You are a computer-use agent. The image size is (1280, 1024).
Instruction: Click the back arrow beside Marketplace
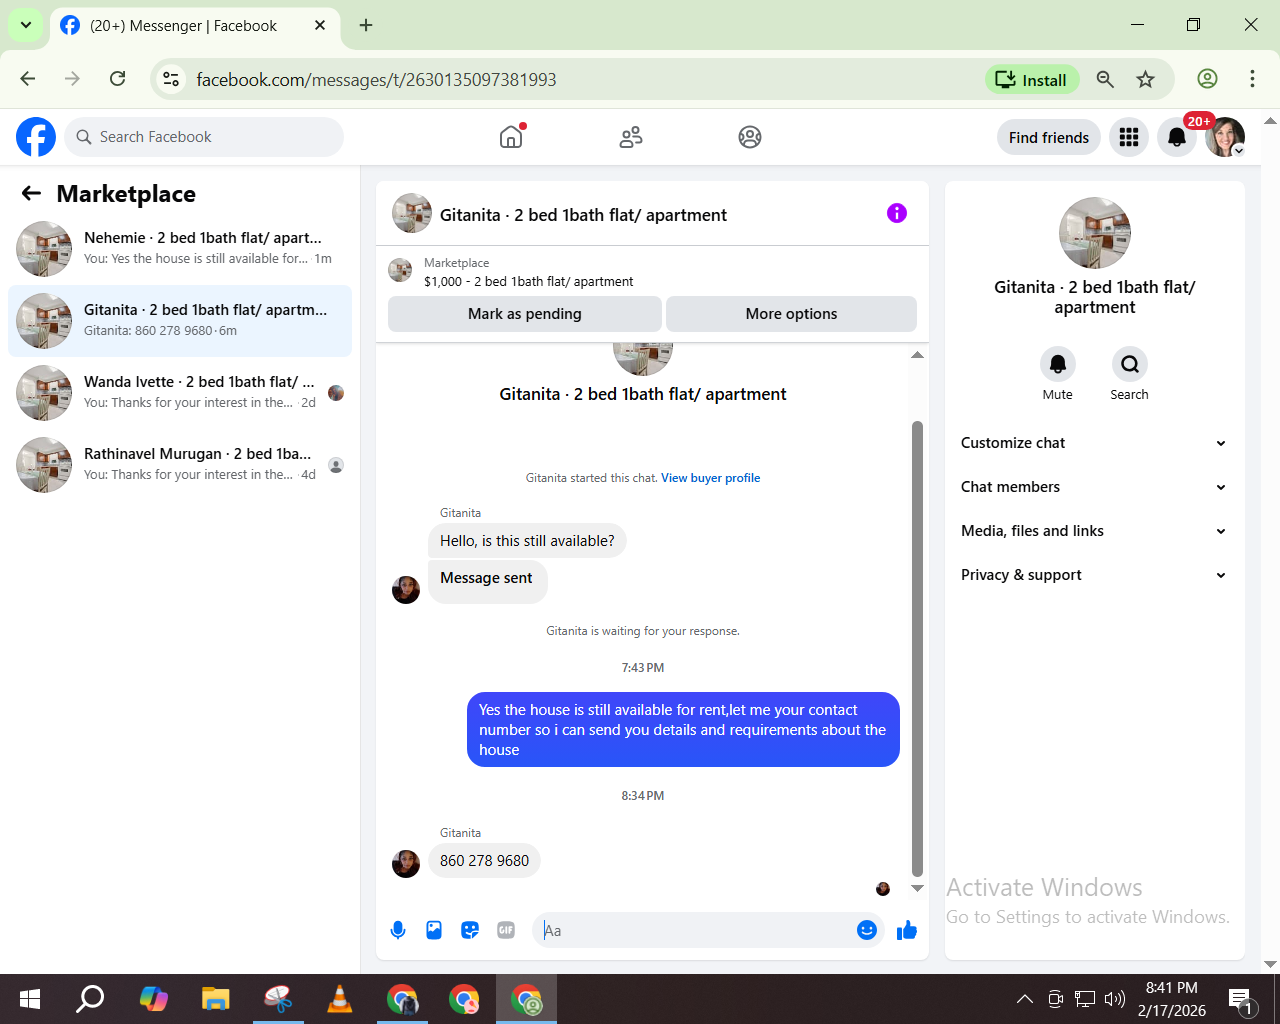(32, 193)
